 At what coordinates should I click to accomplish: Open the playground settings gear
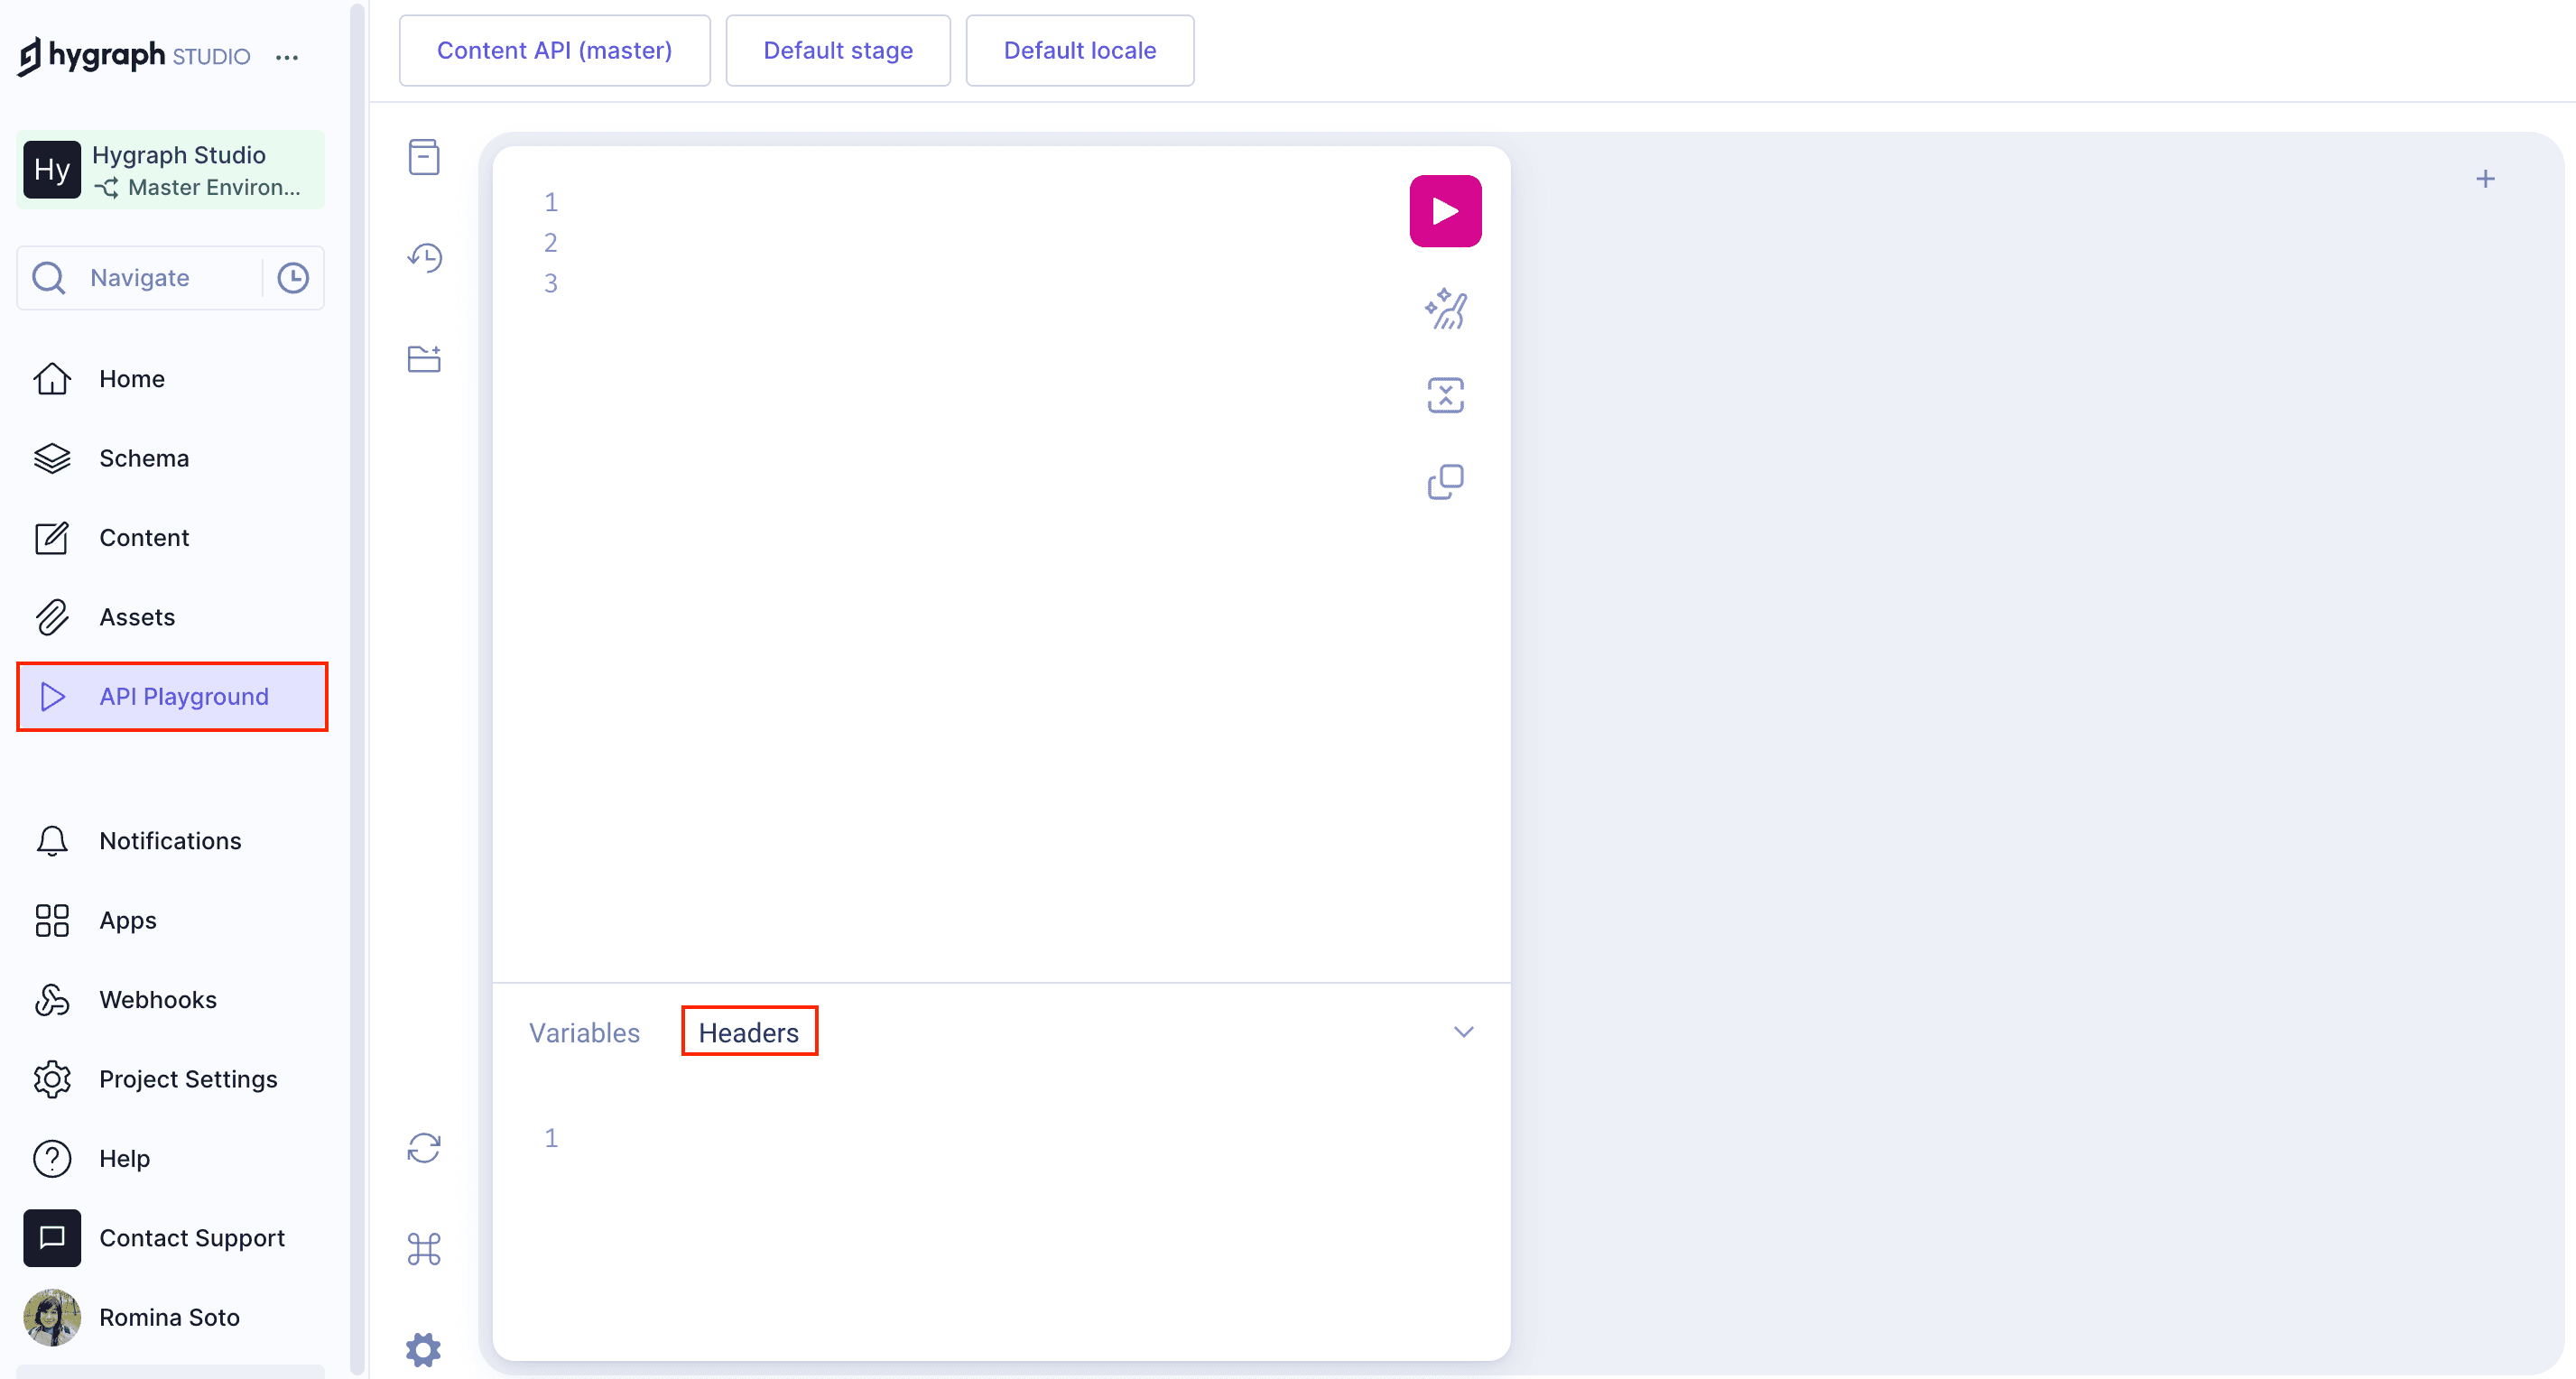[424, 1349]
